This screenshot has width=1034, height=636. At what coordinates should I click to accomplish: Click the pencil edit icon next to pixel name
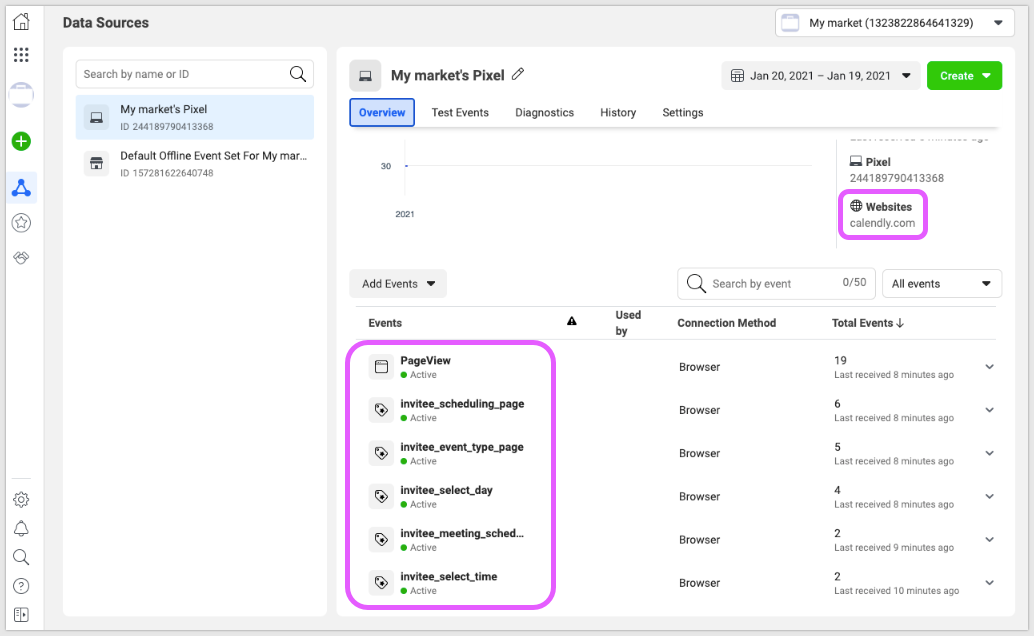point(518,75)
